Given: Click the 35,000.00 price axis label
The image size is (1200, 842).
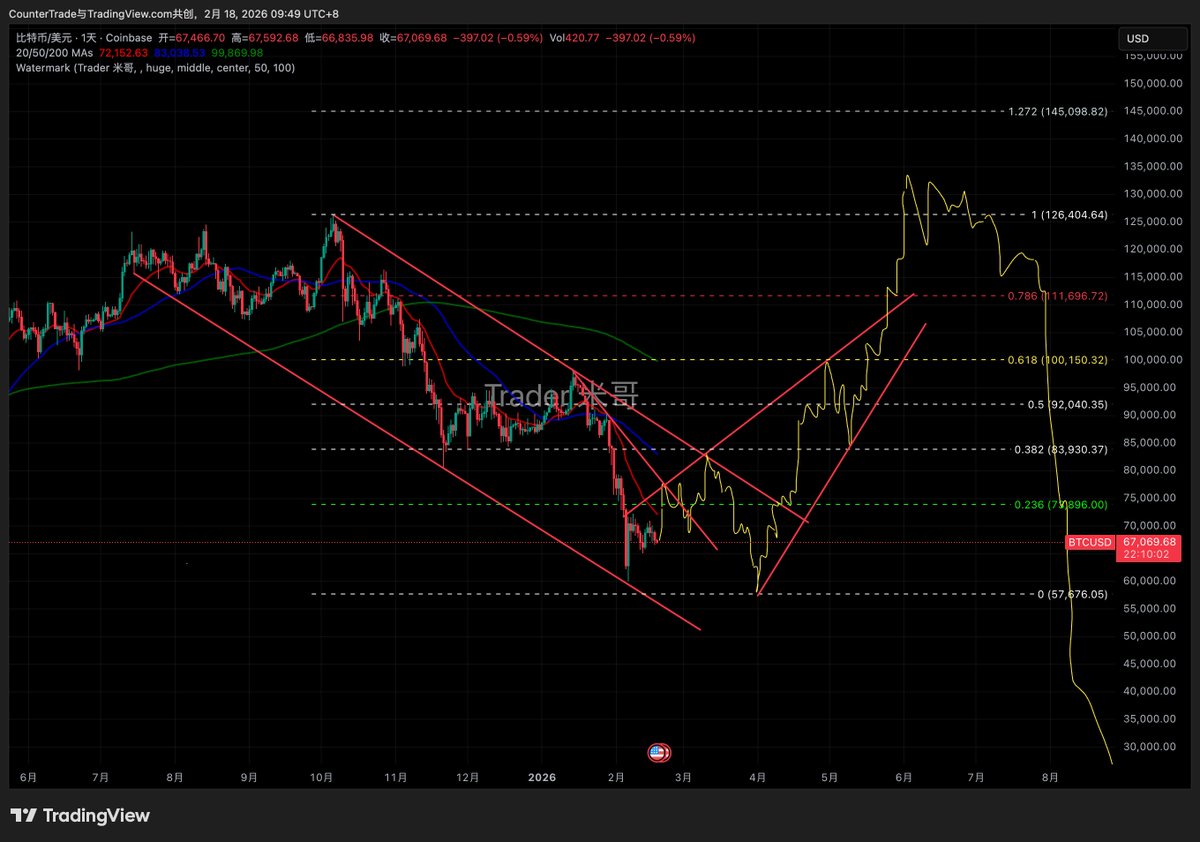Looking at the screenshot, I should [1150, 718].
